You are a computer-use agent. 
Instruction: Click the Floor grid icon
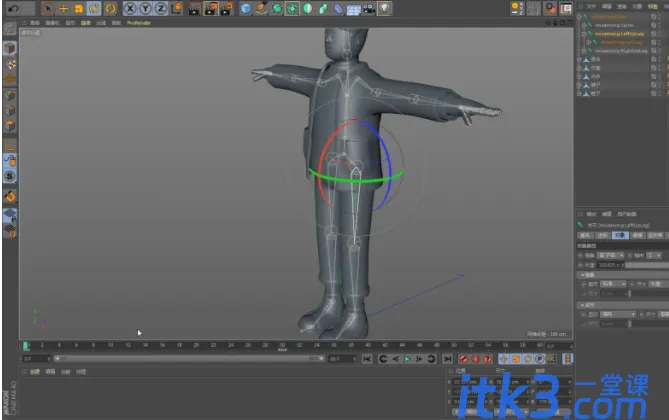tap(354, 9)
